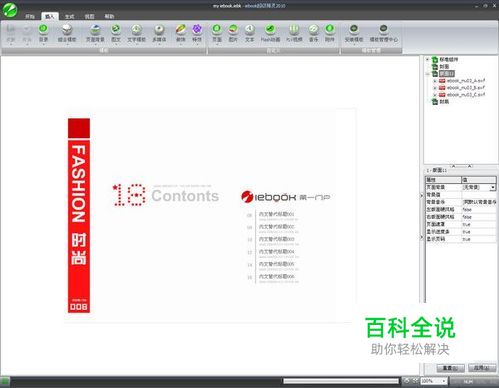Click the 模板管理中心 template manager icon
499x388 pixels.
coord(384,29)
